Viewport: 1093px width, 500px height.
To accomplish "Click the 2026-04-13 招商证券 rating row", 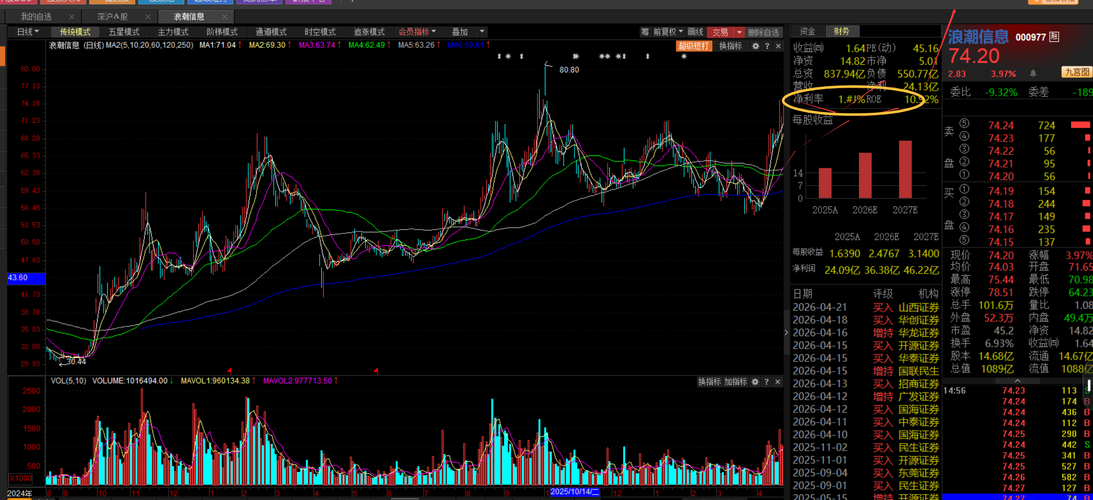I will [866, 384].
